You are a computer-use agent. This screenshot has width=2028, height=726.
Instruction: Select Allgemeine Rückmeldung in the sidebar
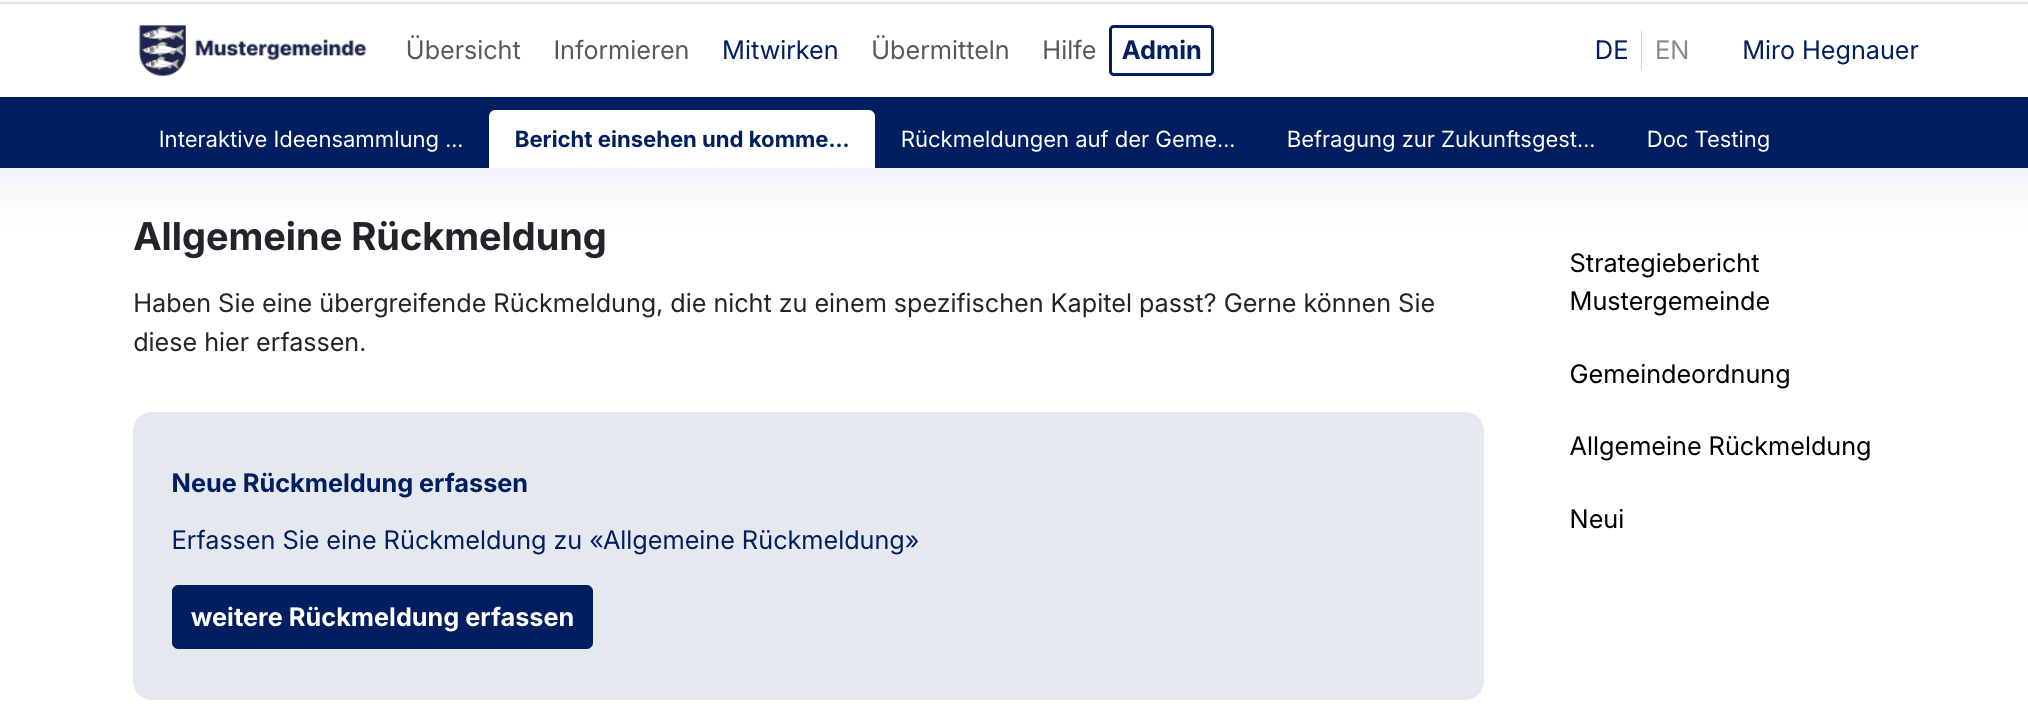click(x=1719, y=446)
